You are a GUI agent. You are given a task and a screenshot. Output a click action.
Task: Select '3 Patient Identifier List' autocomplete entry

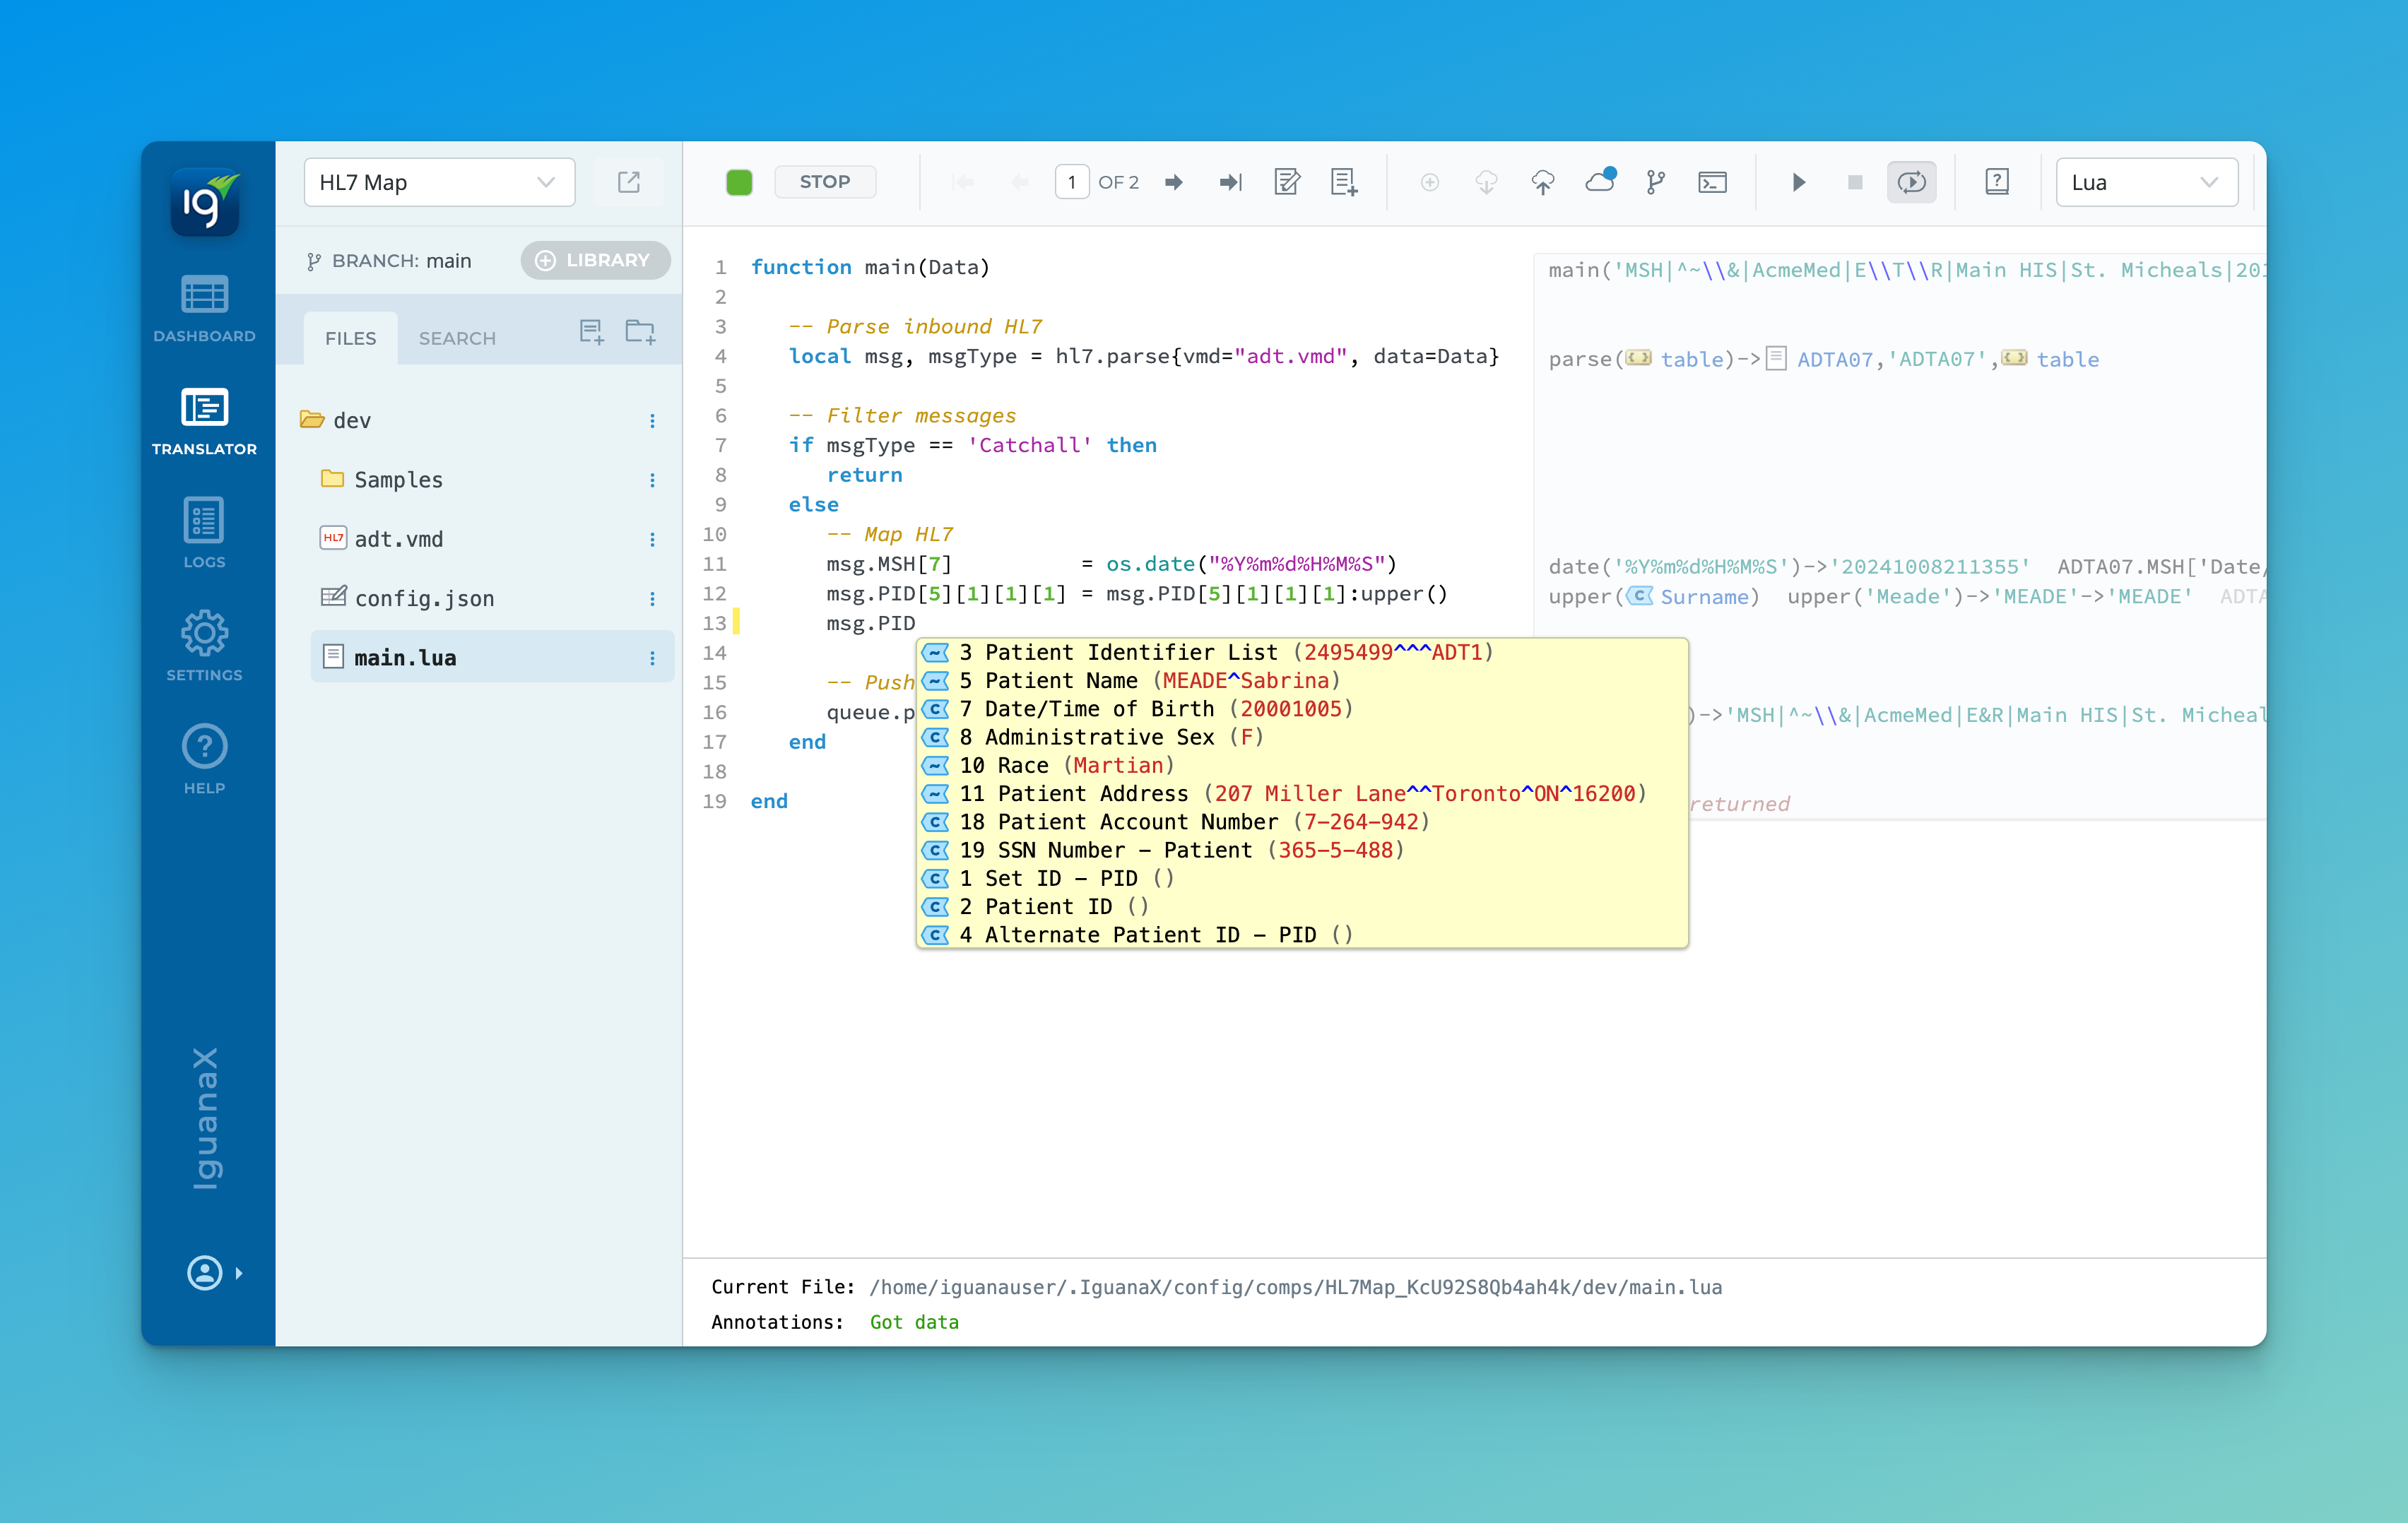tap(1302, 652)
